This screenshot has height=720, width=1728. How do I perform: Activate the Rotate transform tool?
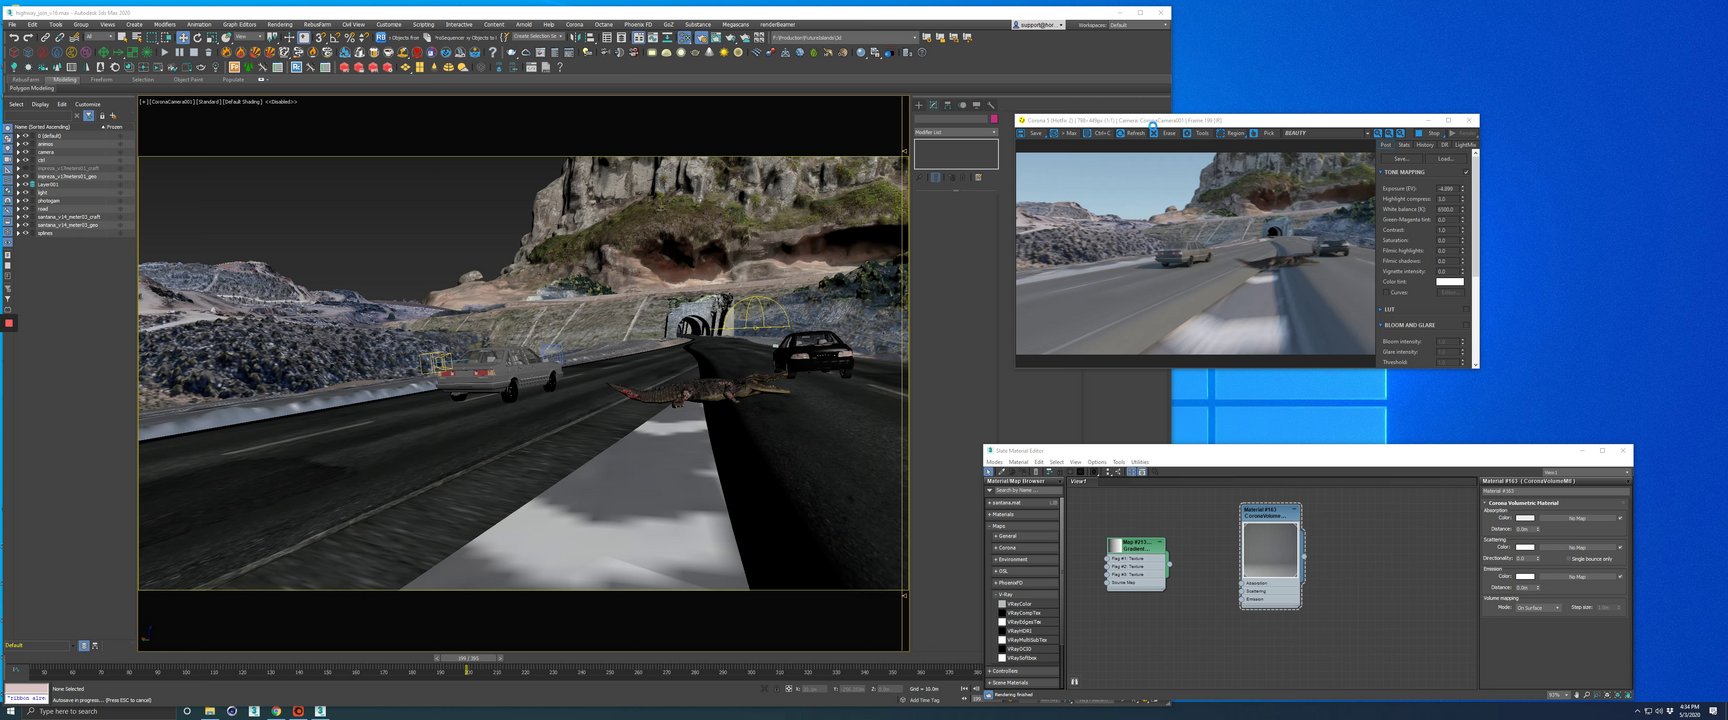click(197, 38)
